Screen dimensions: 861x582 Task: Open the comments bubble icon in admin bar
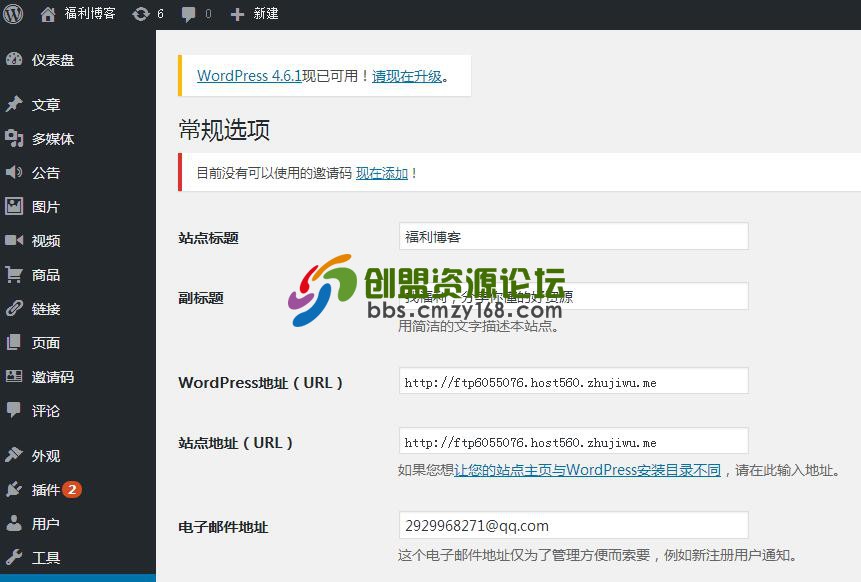(188, 14)
